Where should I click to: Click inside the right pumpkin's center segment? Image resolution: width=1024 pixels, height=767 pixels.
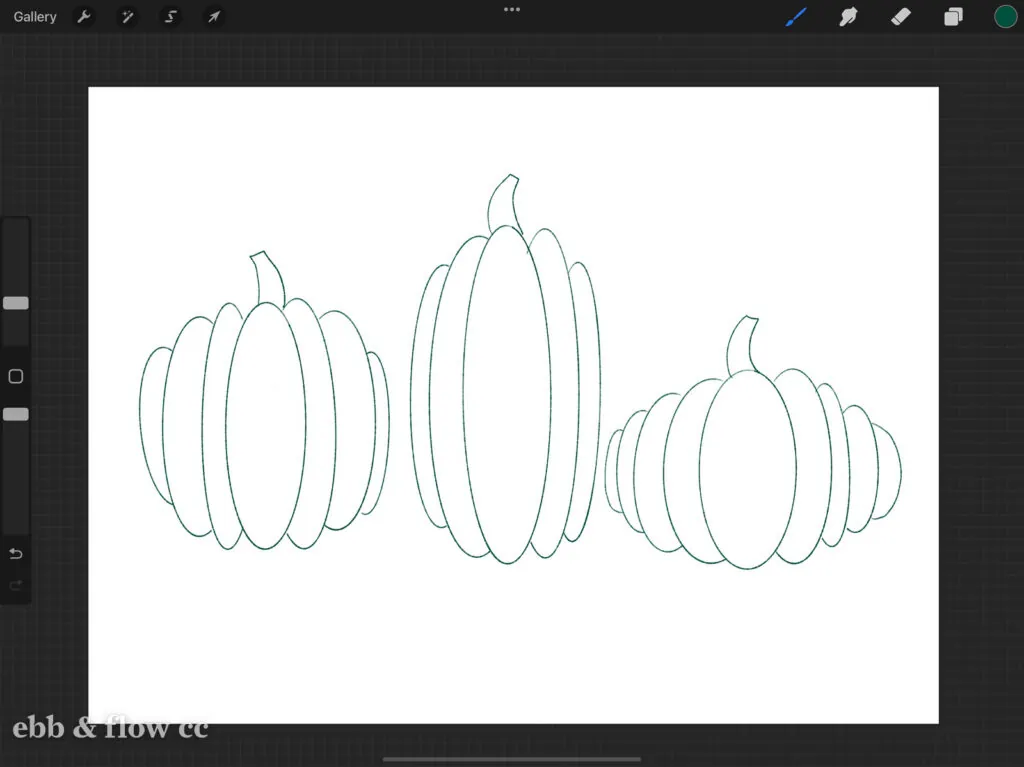pos(748,470)
